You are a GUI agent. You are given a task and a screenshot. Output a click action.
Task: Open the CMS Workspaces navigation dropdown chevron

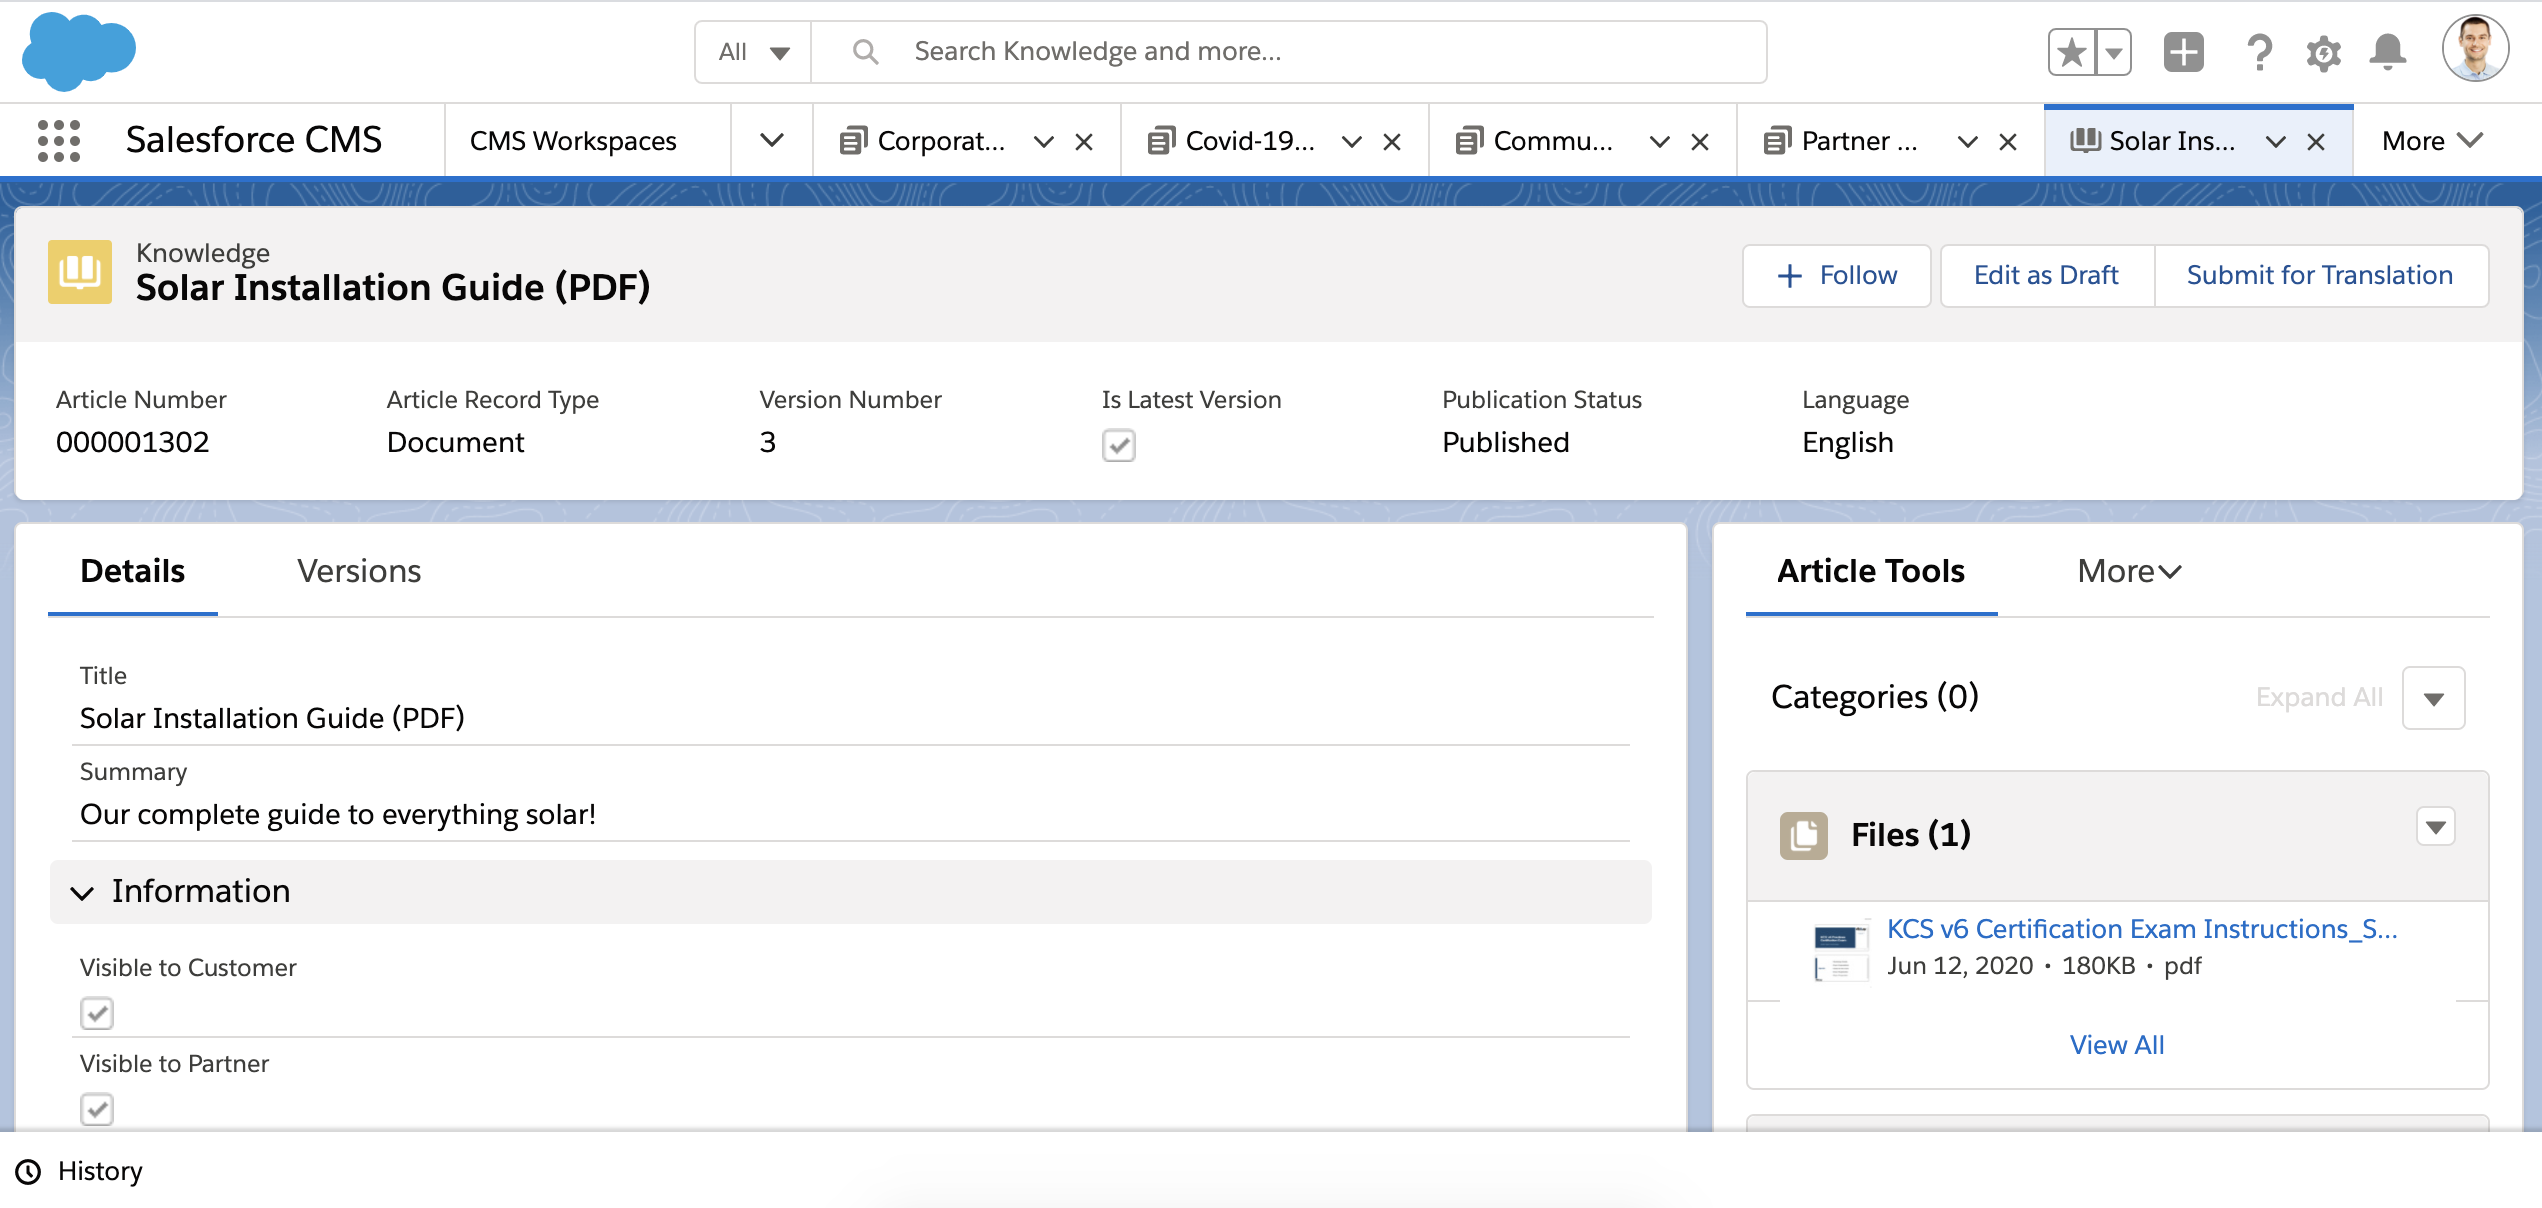[771, 141]
